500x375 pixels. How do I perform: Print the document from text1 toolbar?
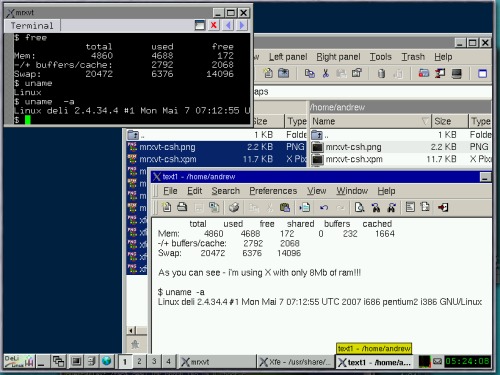click(234, 207)
